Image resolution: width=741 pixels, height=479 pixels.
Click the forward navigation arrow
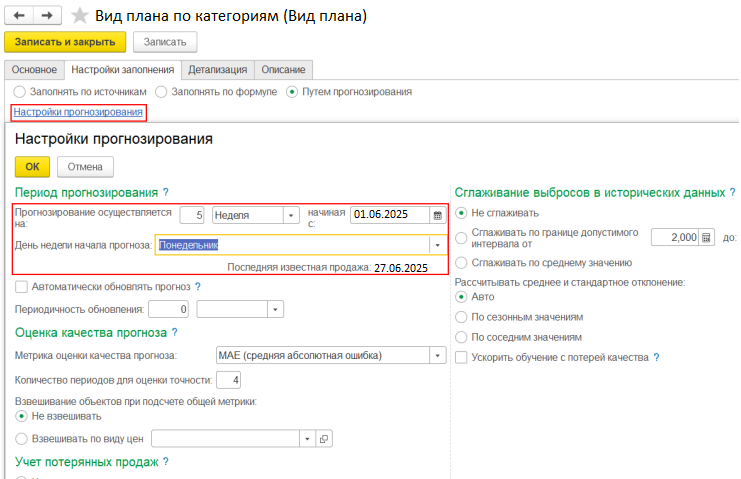tap(48, 17)
